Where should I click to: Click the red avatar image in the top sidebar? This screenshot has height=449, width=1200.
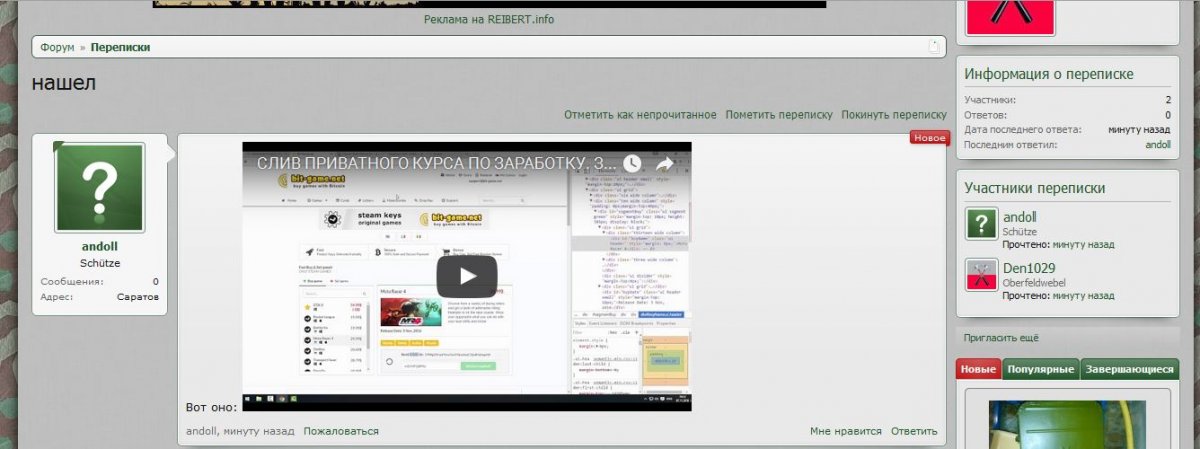pos(1010,16)
